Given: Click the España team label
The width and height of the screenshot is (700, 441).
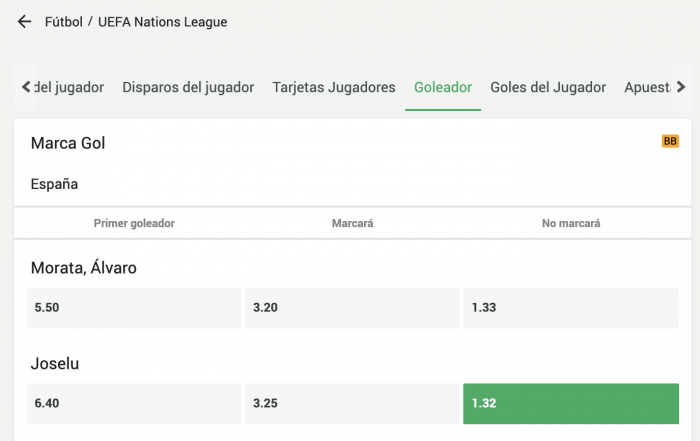Looking at the screenshot, I should point(54,184).
